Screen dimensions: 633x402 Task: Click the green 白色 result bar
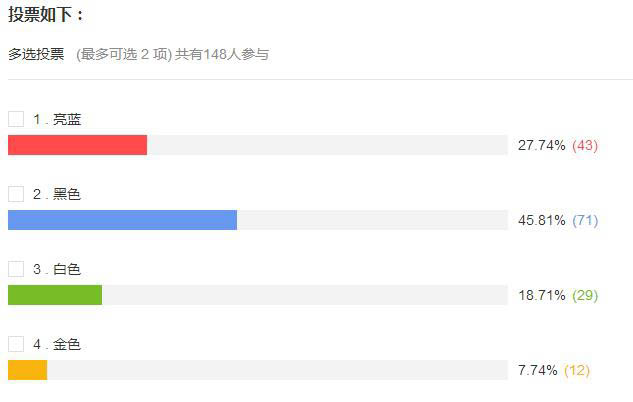coord(55,295)
